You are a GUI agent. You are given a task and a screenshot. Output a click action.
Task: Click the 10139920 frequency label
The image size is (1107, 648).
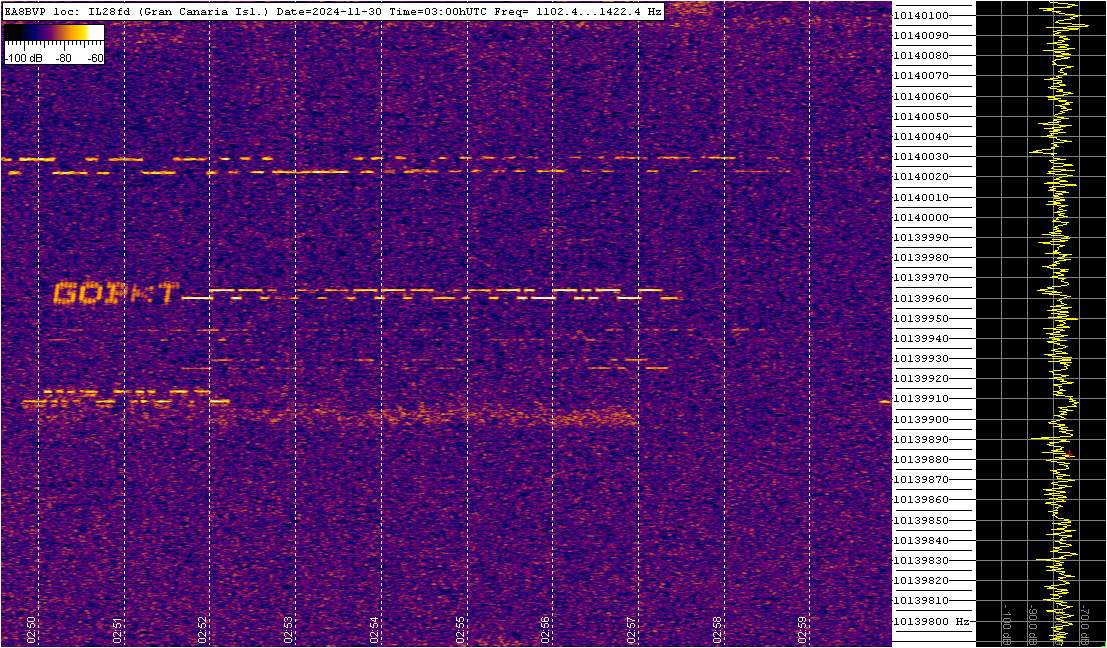921,379
